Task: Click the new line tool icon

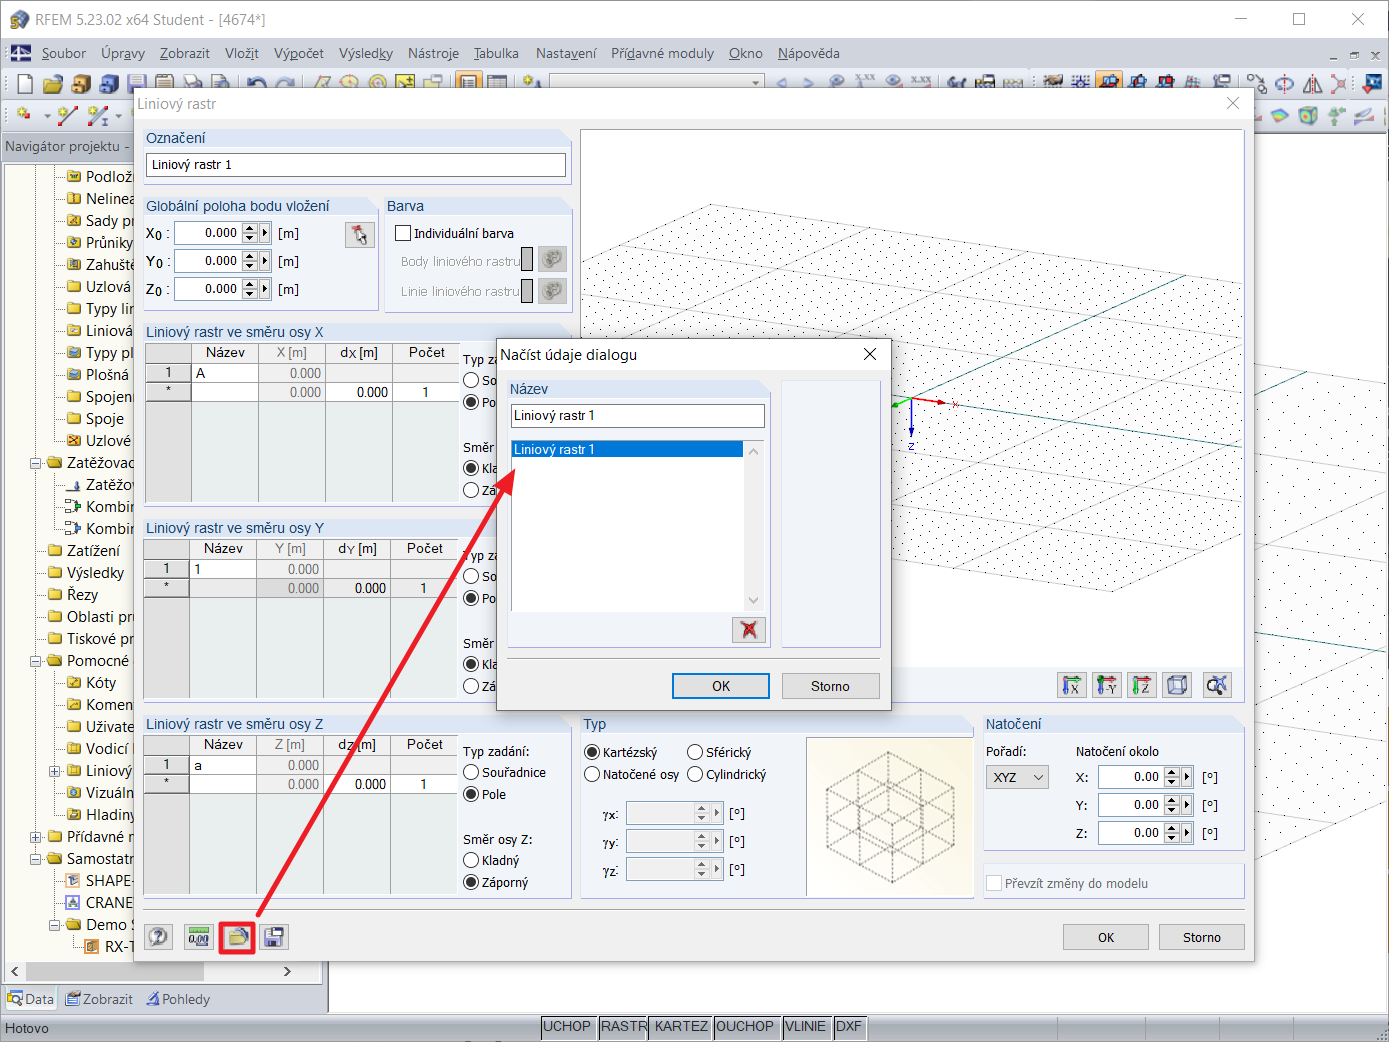Action: point(67,115)
